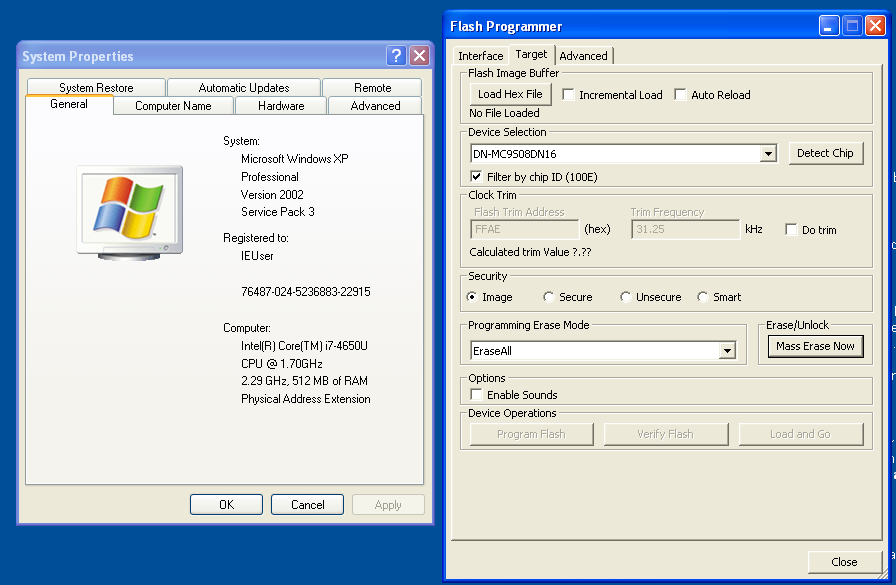896x585 pixels.
Task: Click the Program Flash button
Action: coord(531,434)
